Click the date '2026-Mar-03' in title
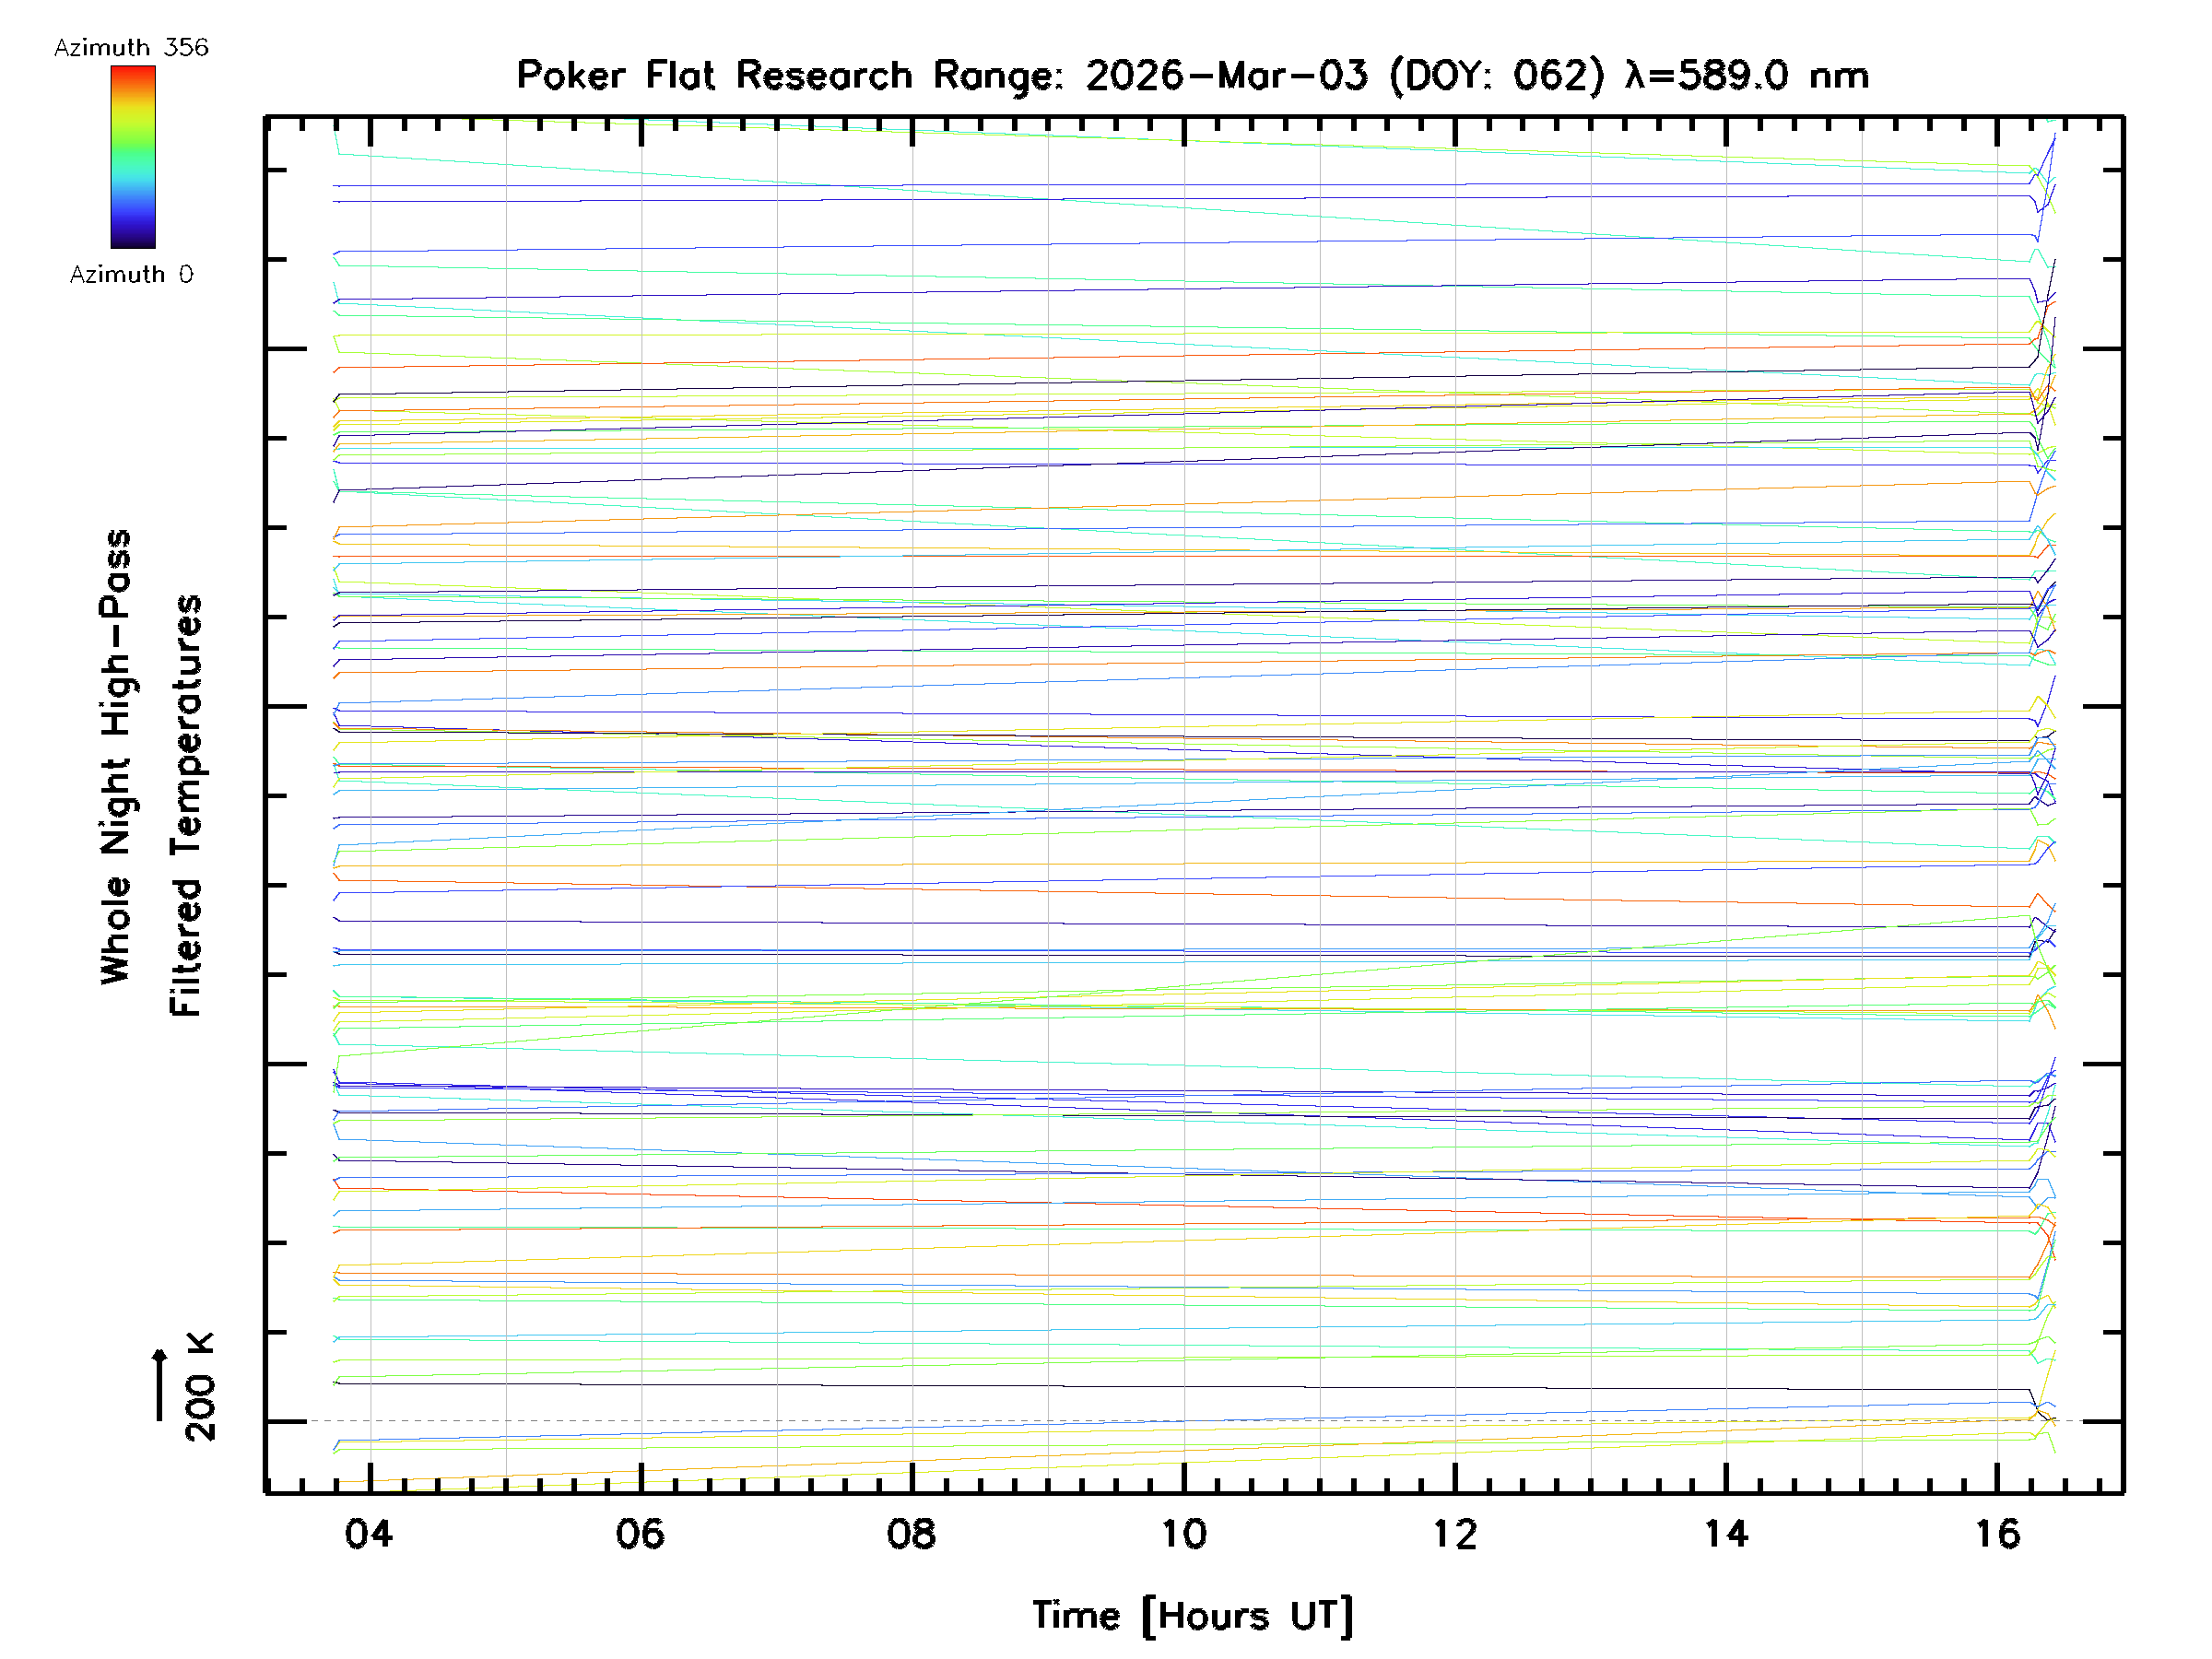The image size is (2212, 1659). coord(1226,76)
